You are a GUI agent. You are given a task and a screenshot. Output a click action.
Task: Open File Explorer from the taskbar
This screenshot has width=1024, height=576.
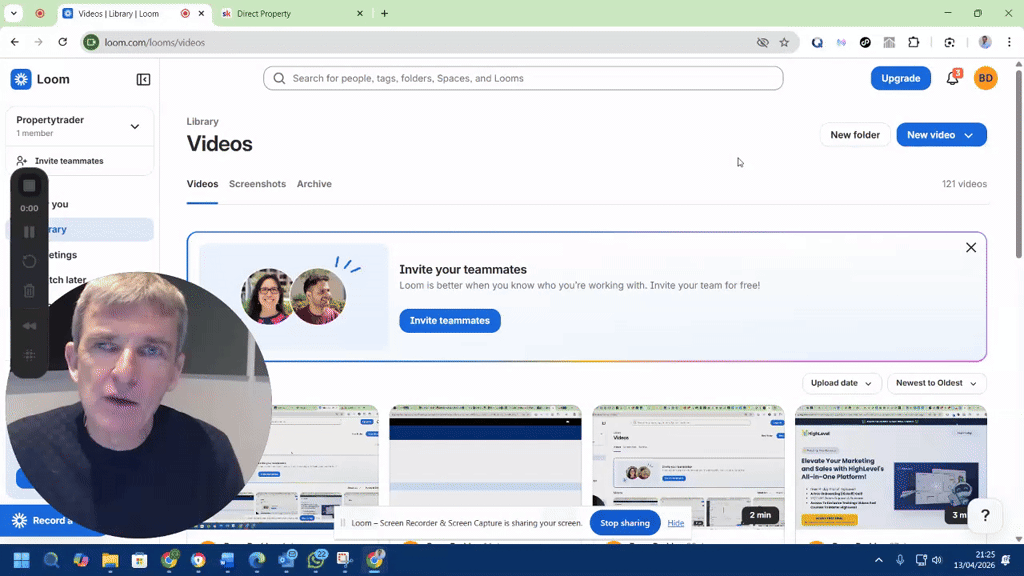click(110, 560)
